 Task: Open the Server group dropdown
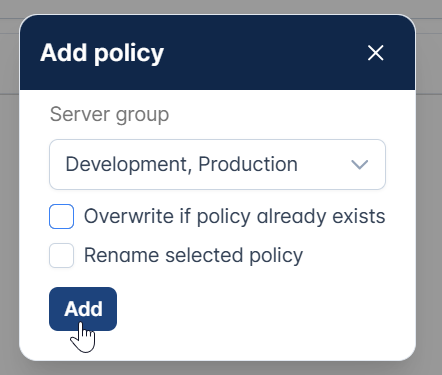(217, 165)
